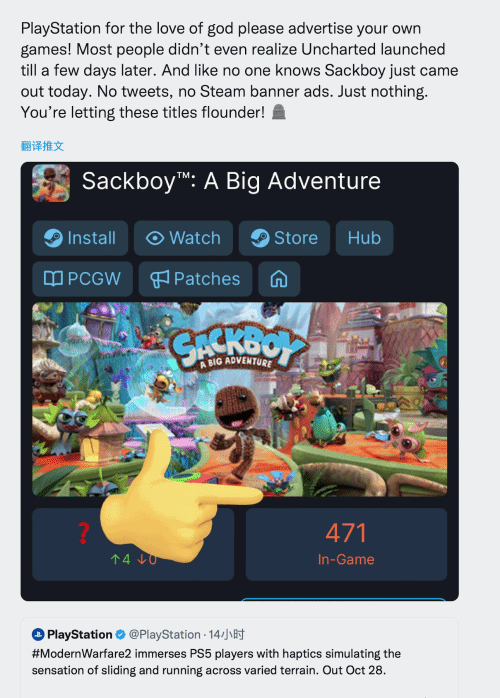The width and height of the screenshot is (500, 698).
Task: Click the red question mark rating box
Action: (133, 544)
